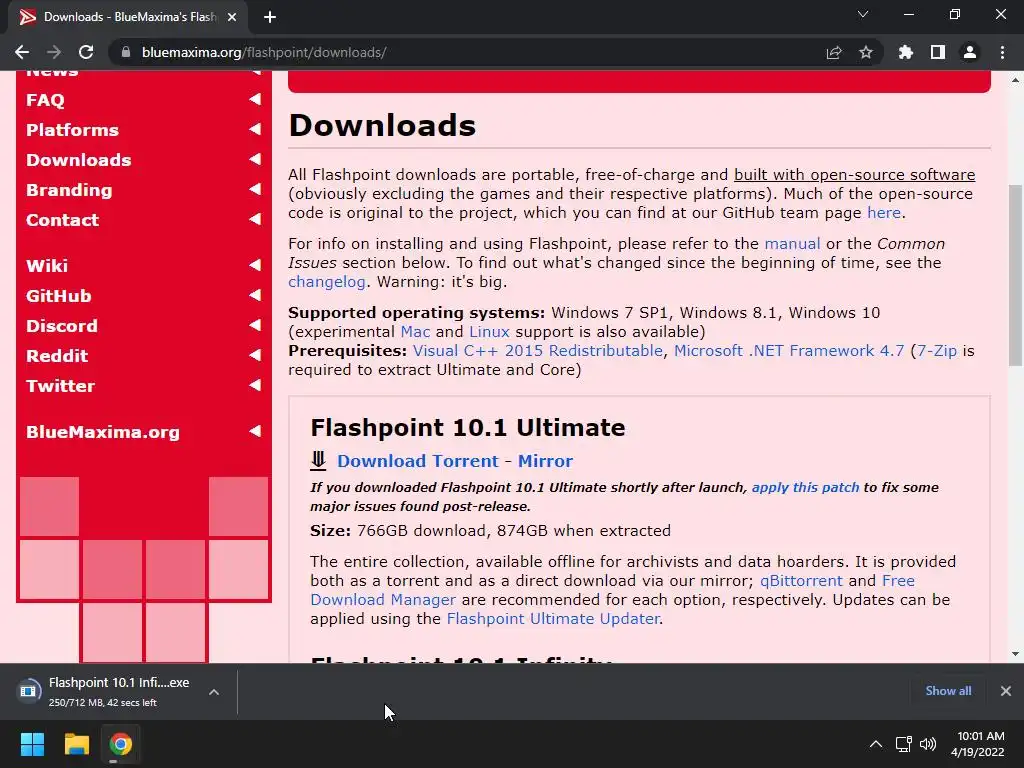Open the Twitter sidebar link

pyautogui.click(x=61, y=386)
